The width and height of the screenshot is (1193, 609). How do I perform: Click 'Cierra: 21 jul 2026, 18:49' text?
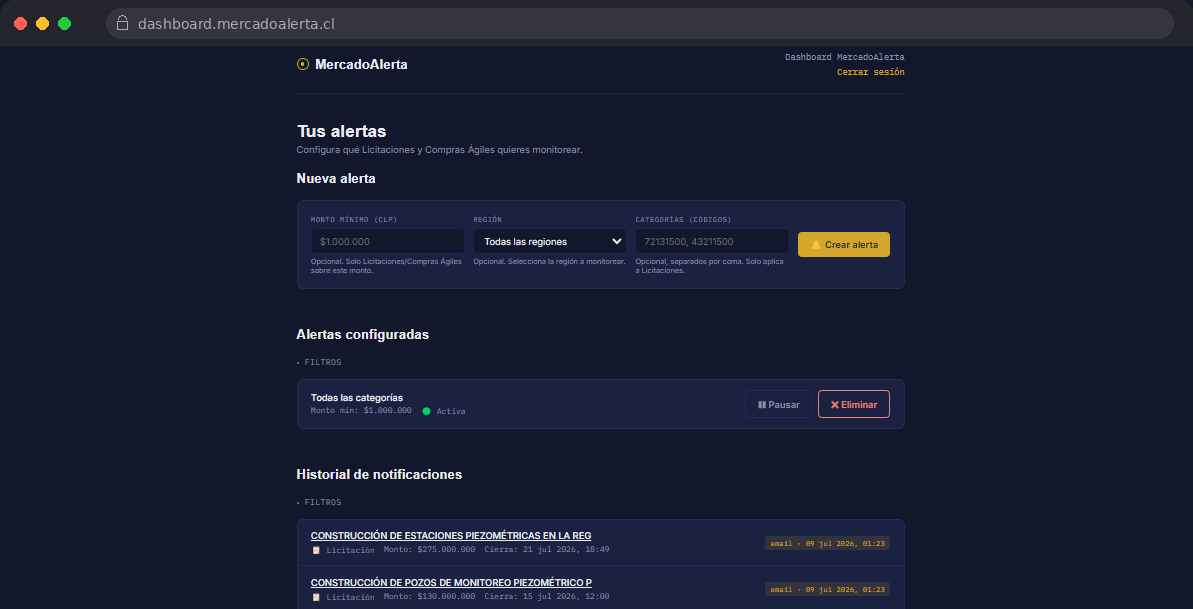546,550
